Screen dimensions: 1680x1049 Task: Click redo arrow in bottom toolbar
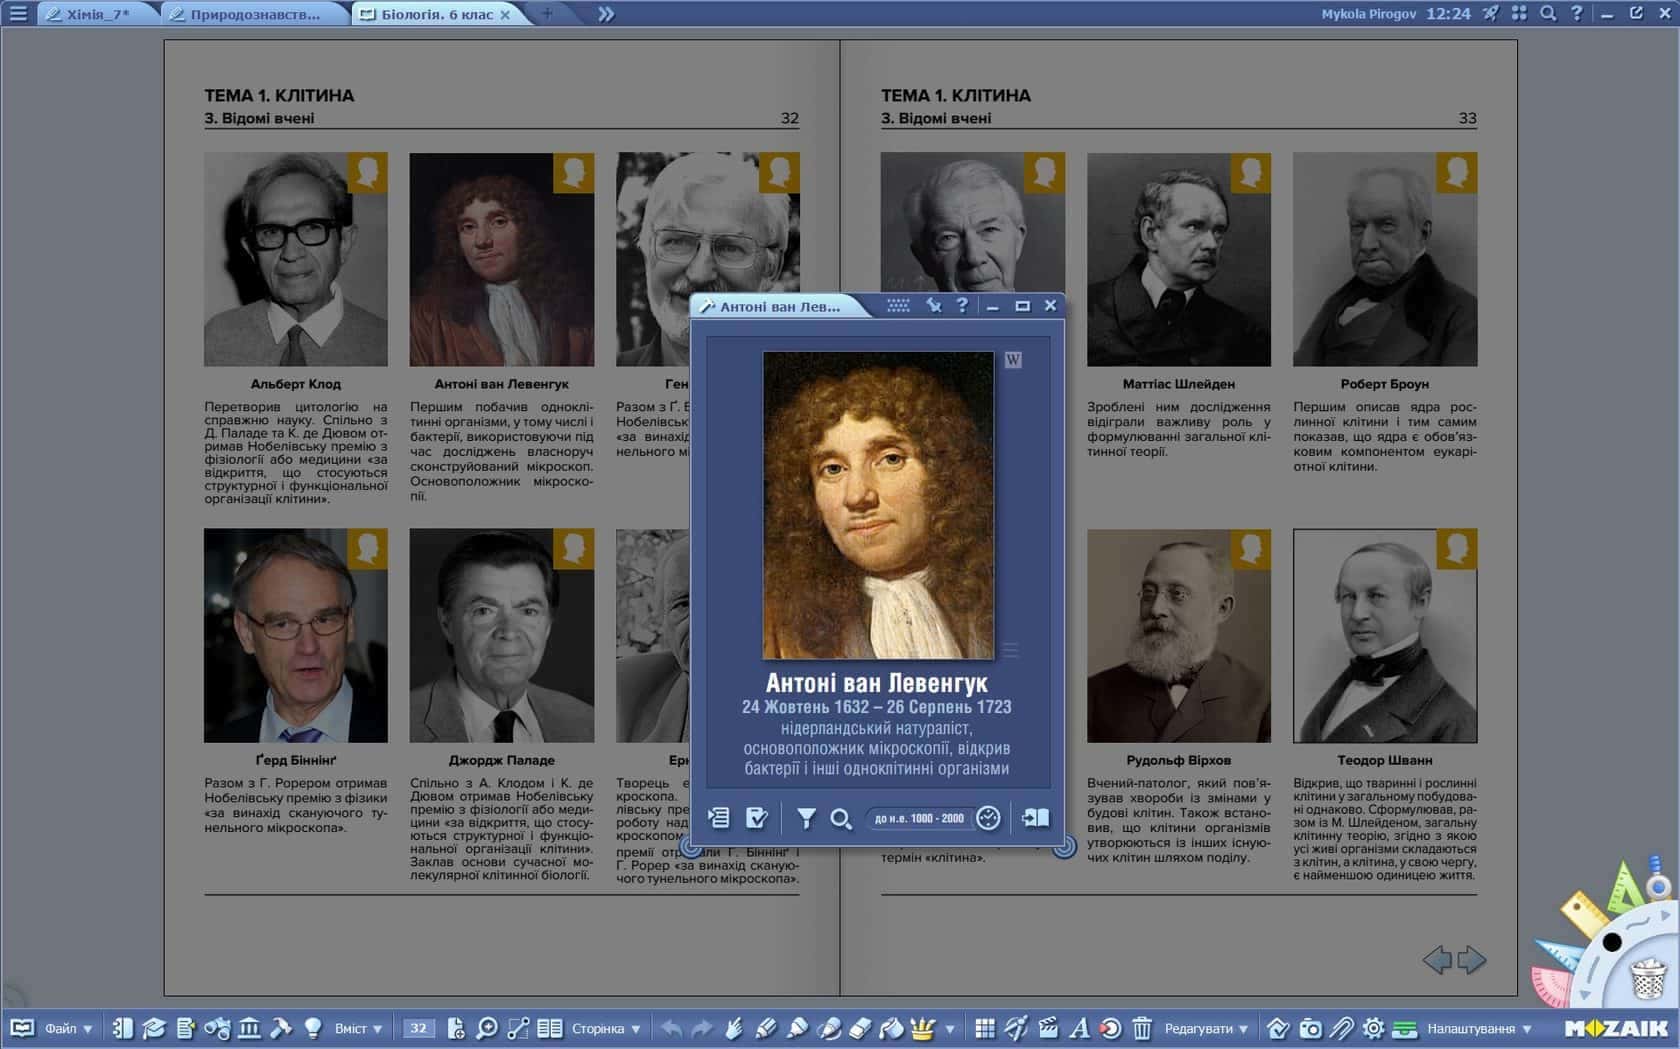[x=702, y=1028]
